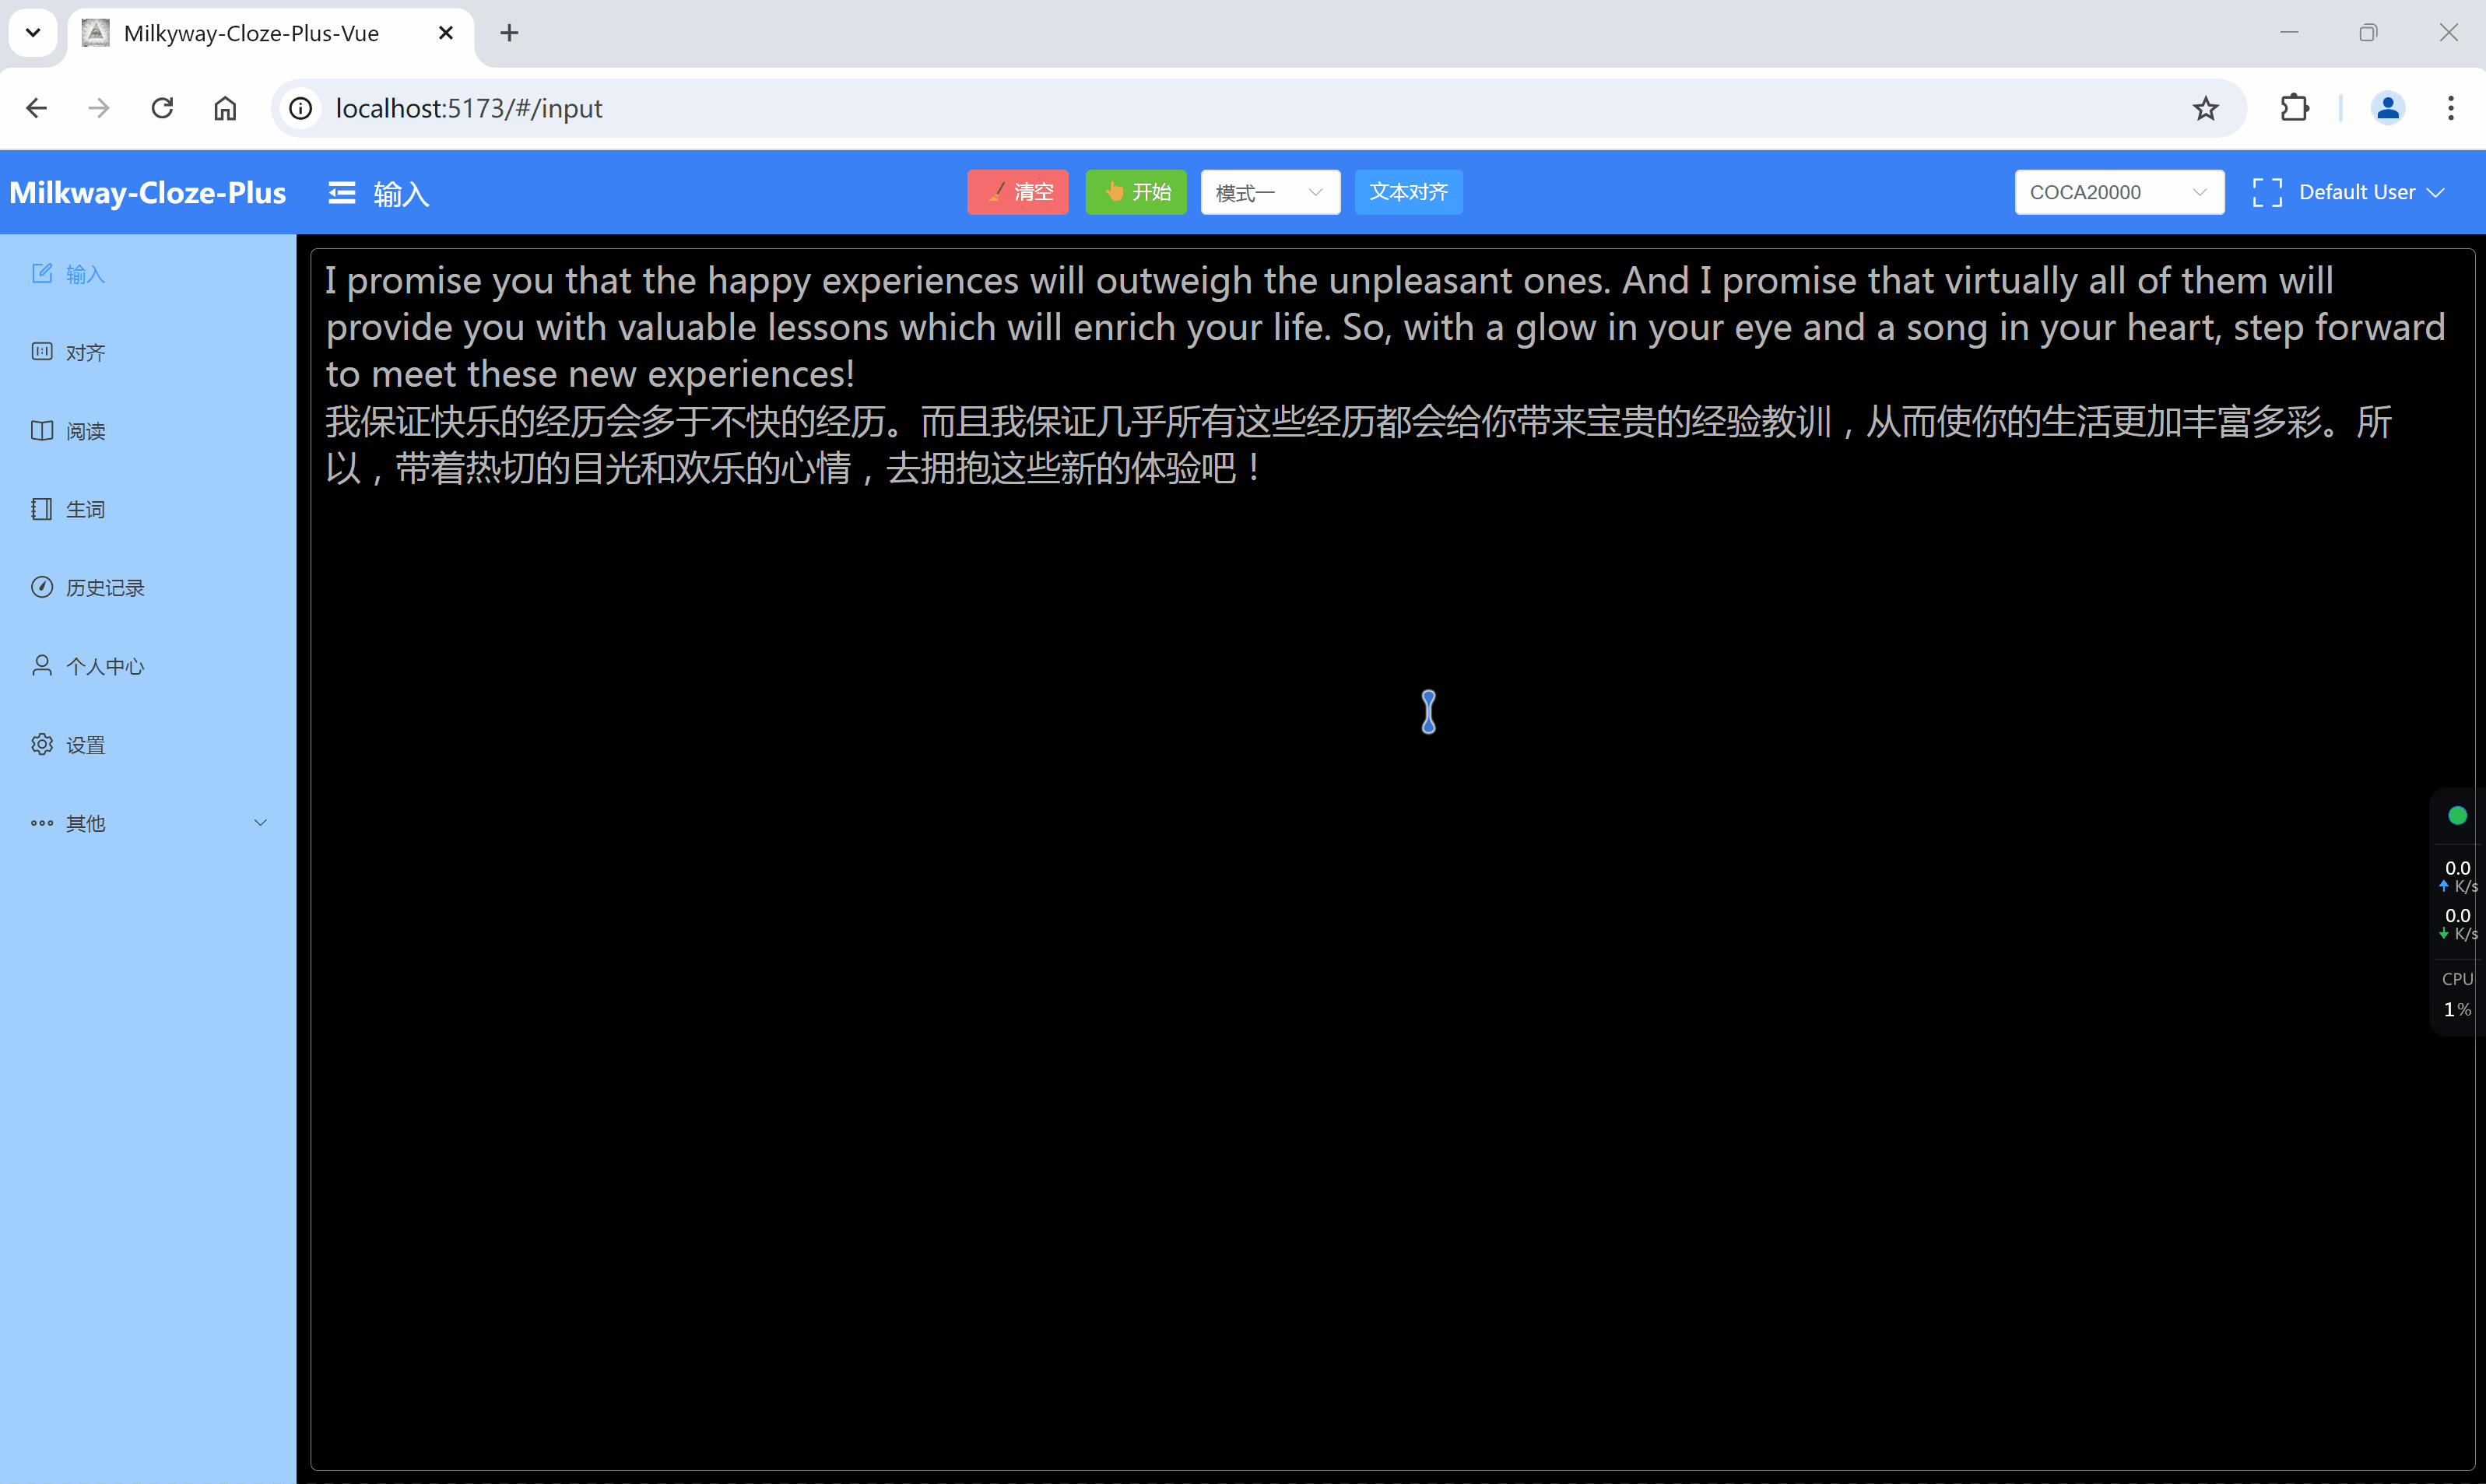Select 生词 in the sidebar
The width and height of the screenshot is (2486, 1484).
148,509
